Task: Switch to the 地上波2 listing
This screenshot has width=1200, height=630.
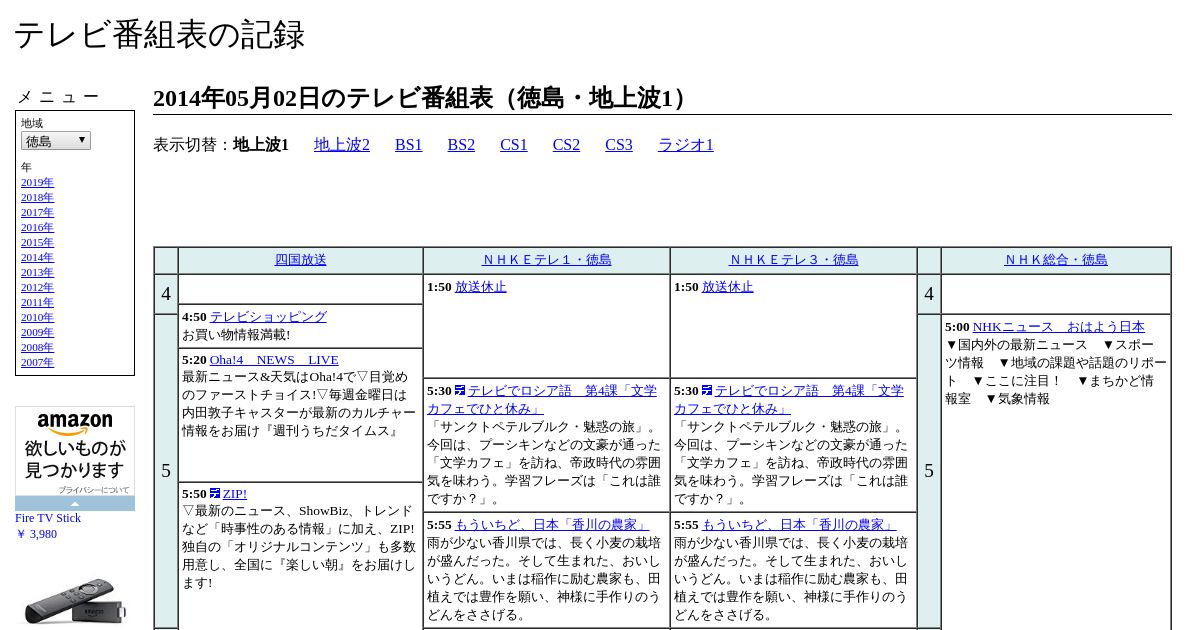Action: click(x=342, y=145)
